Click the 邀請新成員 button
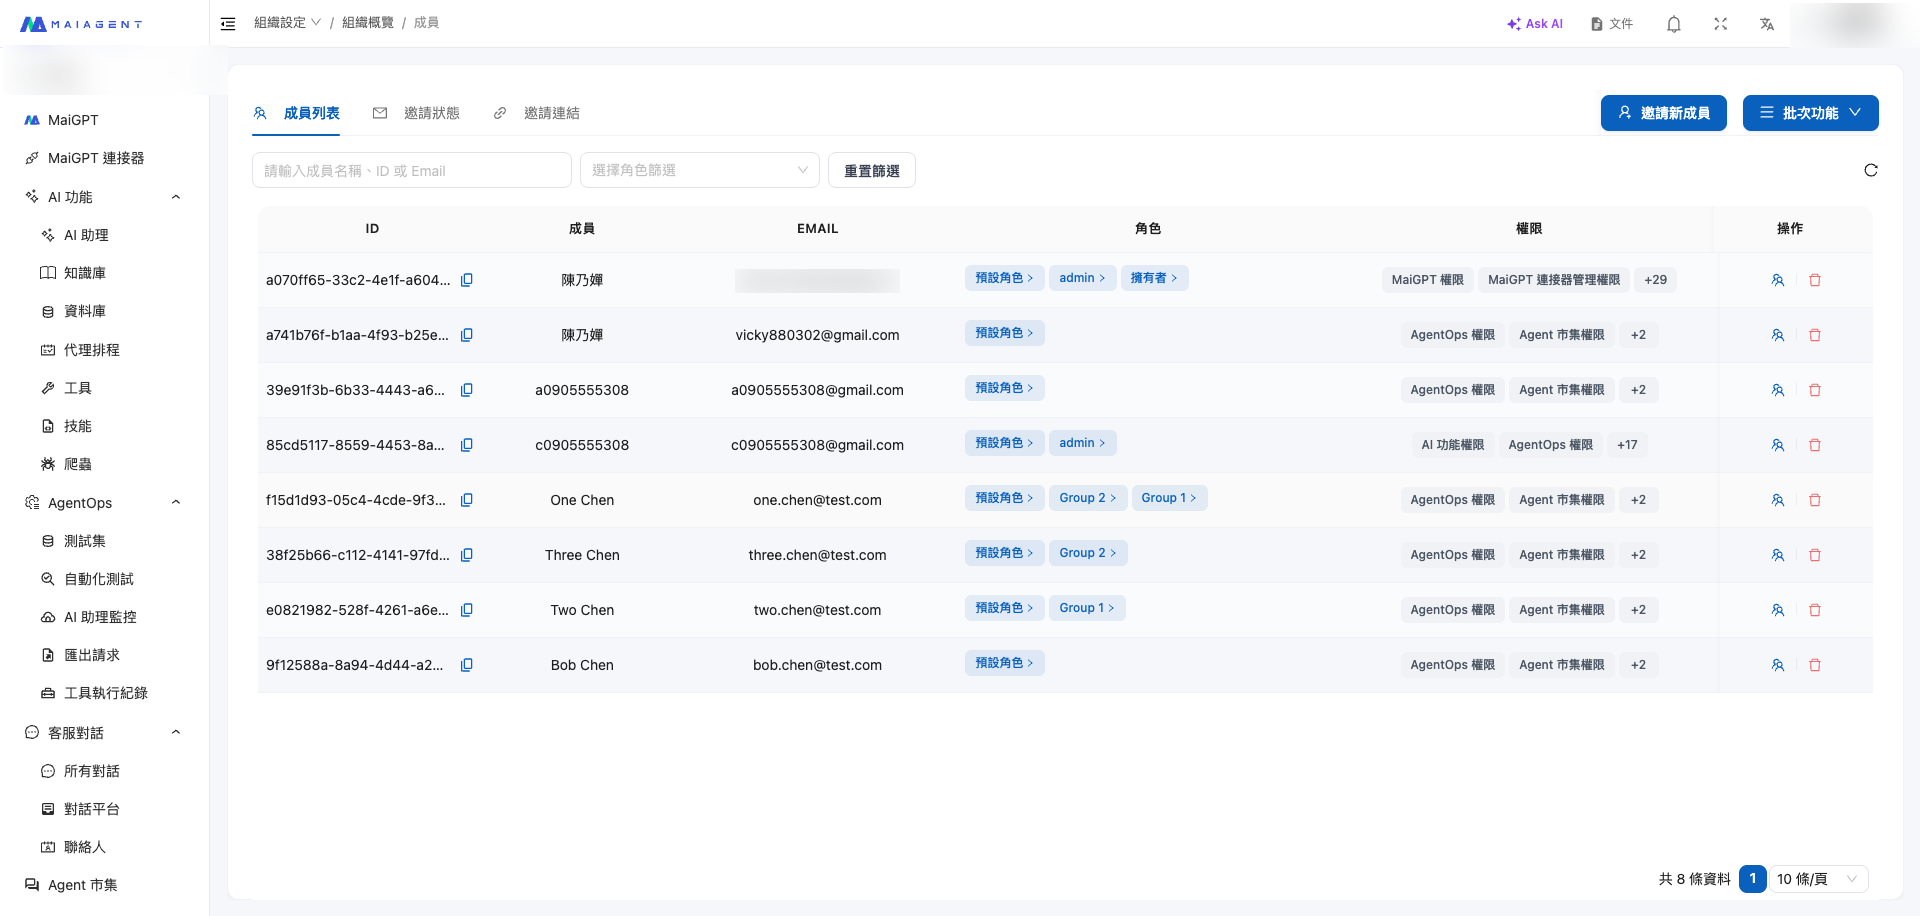1920x916 pixels. pyautogui.click(x=1663, y=113)
